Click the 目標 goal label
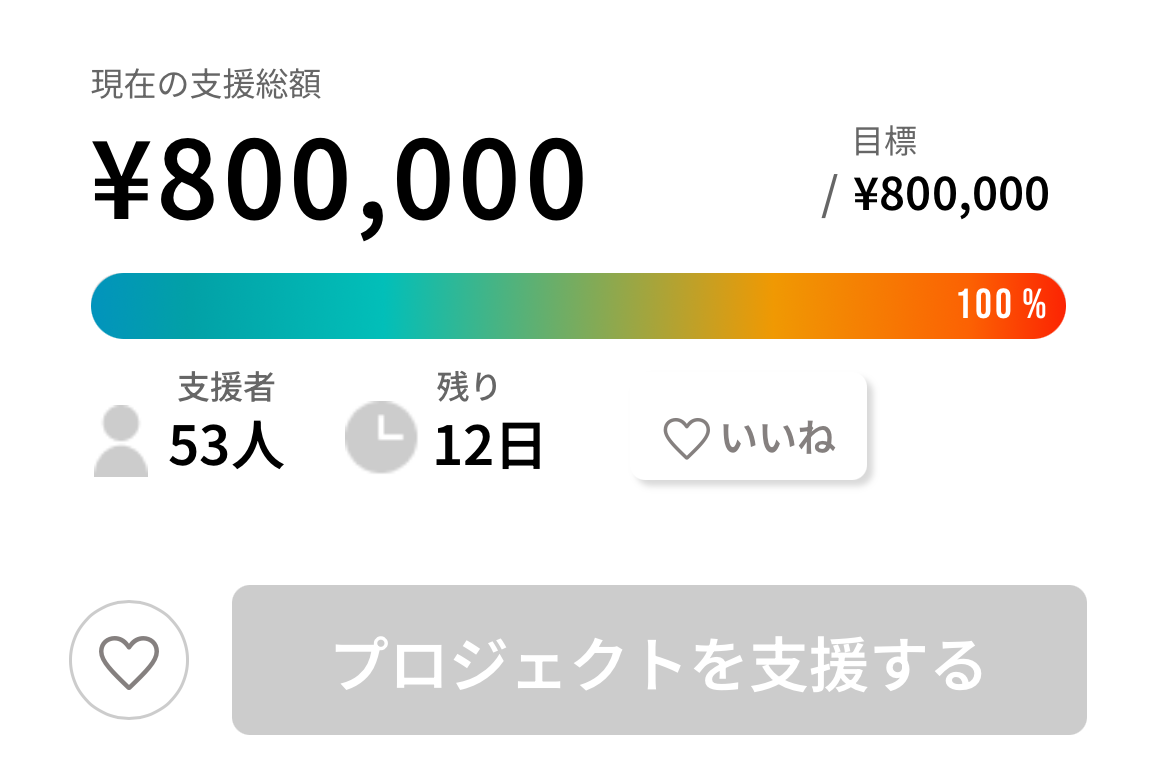The width and height of the screenshot is (1162, 775). coord(885,141)
